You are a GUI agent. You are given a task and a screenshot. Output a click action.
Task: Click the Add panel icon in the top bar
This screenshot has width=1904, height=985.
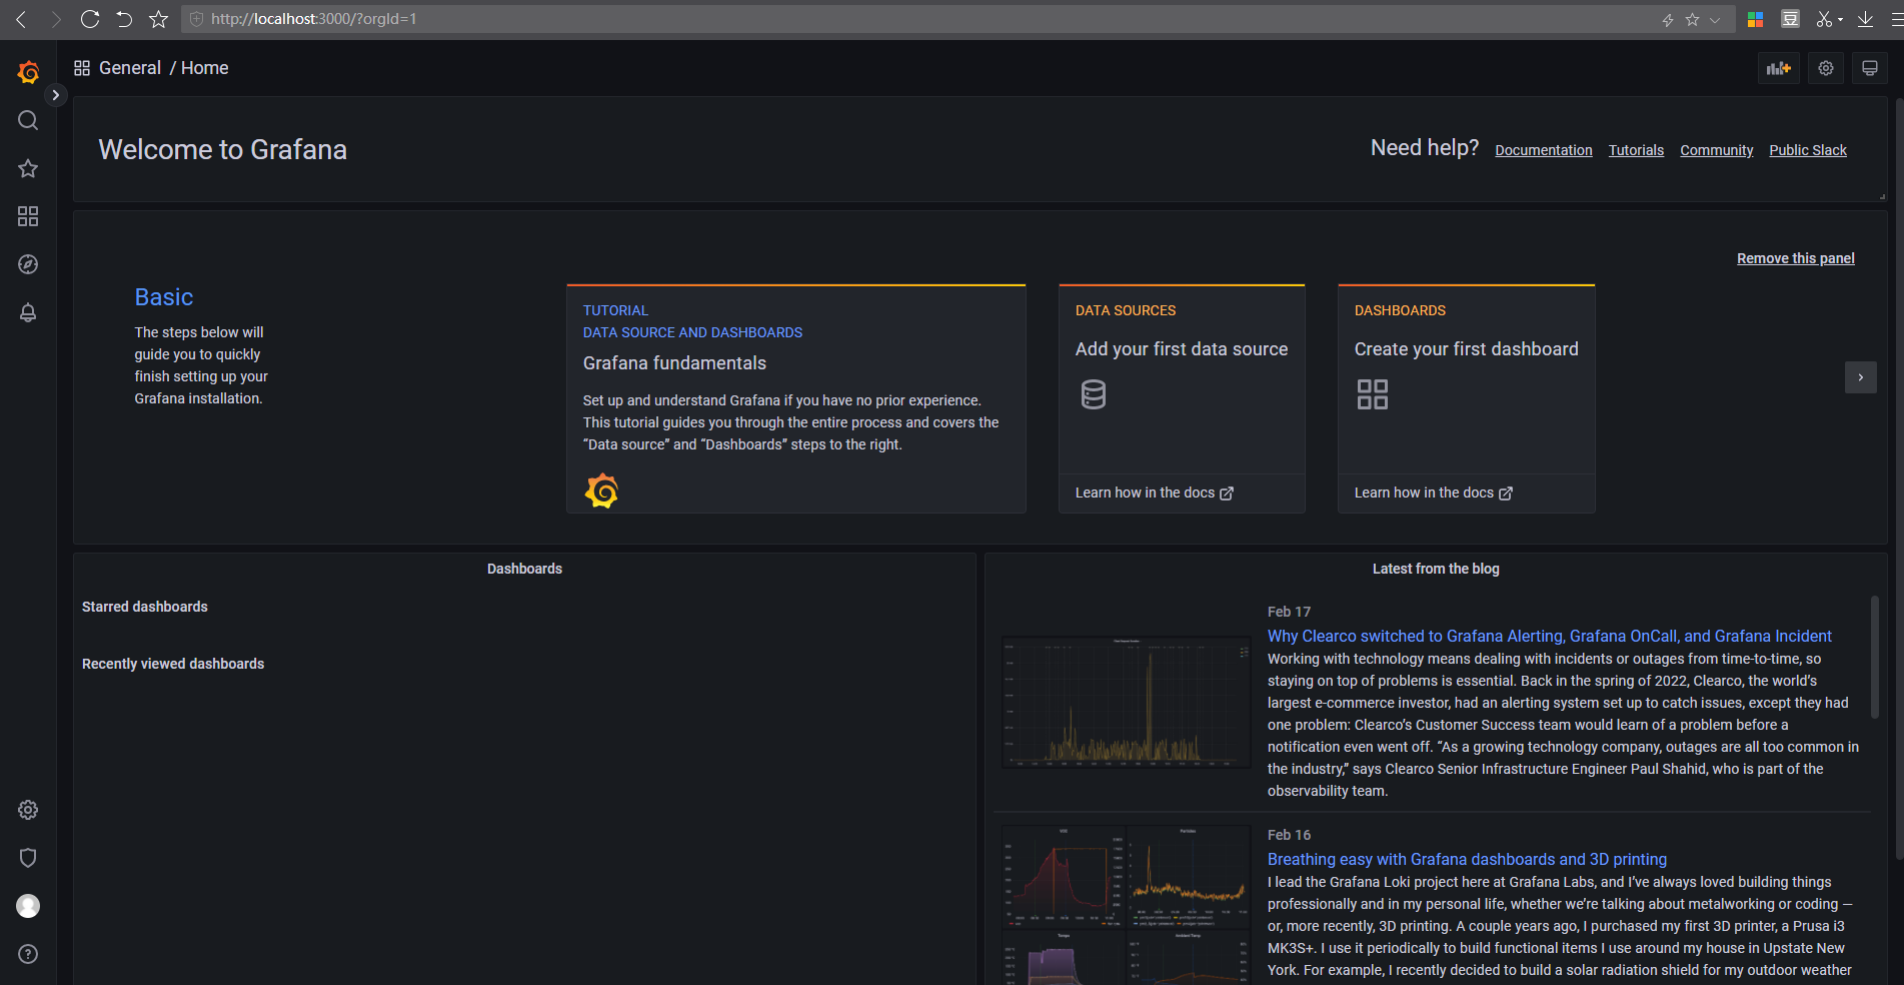point(1779,68)
